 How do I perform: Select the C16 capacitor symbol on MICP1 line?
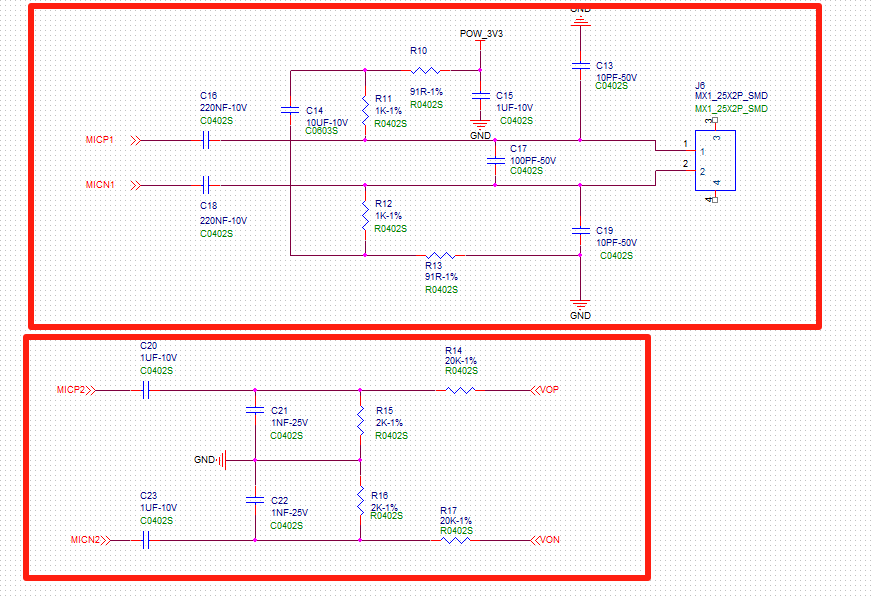205,140
